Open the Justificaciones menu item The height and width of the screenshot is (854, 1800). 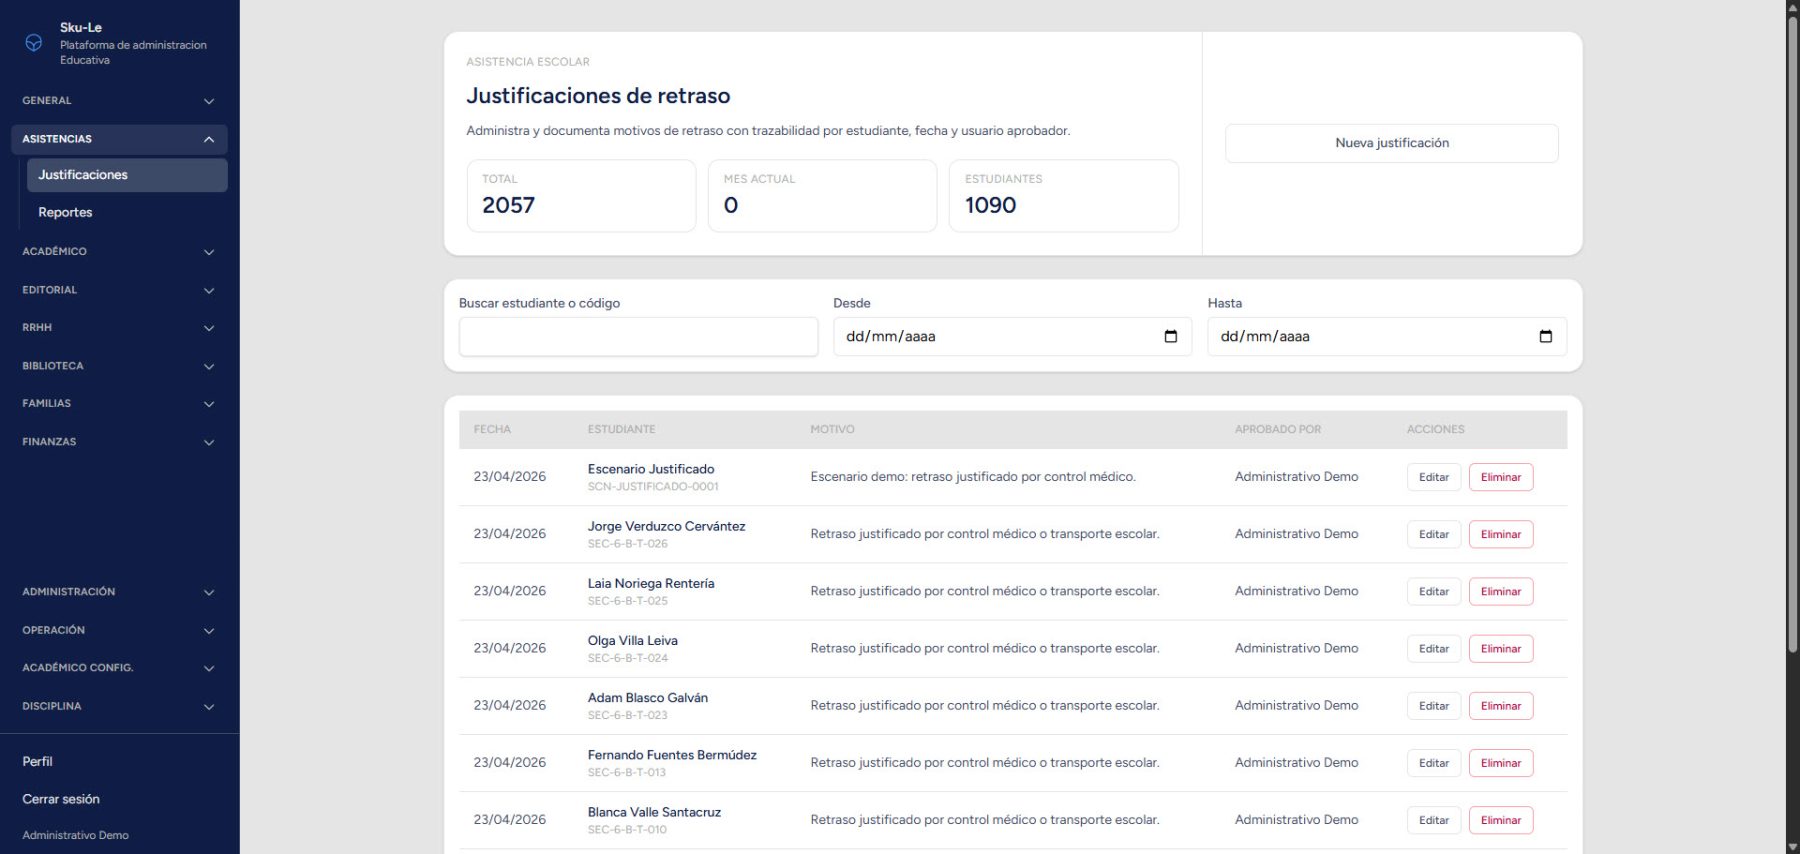(x=127, y=175)
